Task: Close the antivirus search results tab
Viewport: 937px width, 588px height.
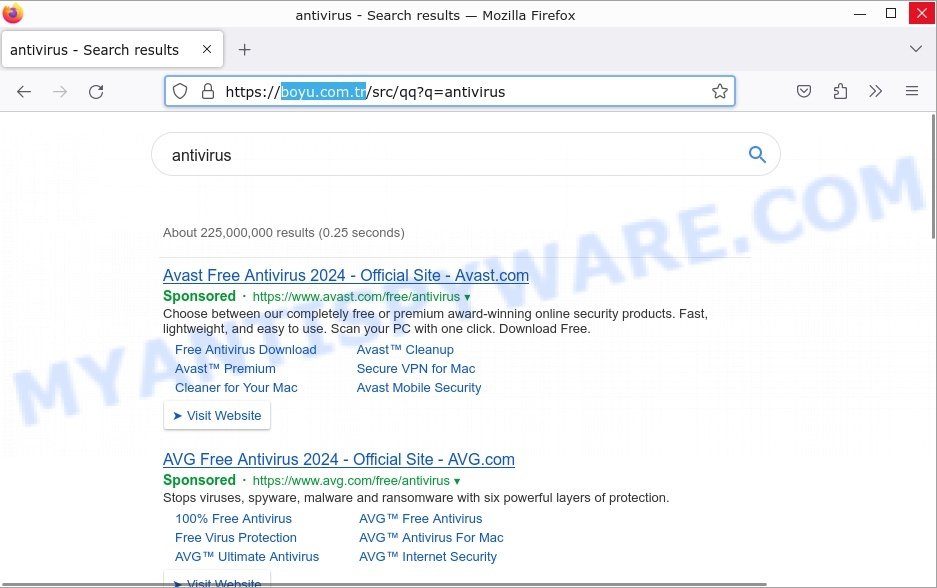Action: click(207, 49)
